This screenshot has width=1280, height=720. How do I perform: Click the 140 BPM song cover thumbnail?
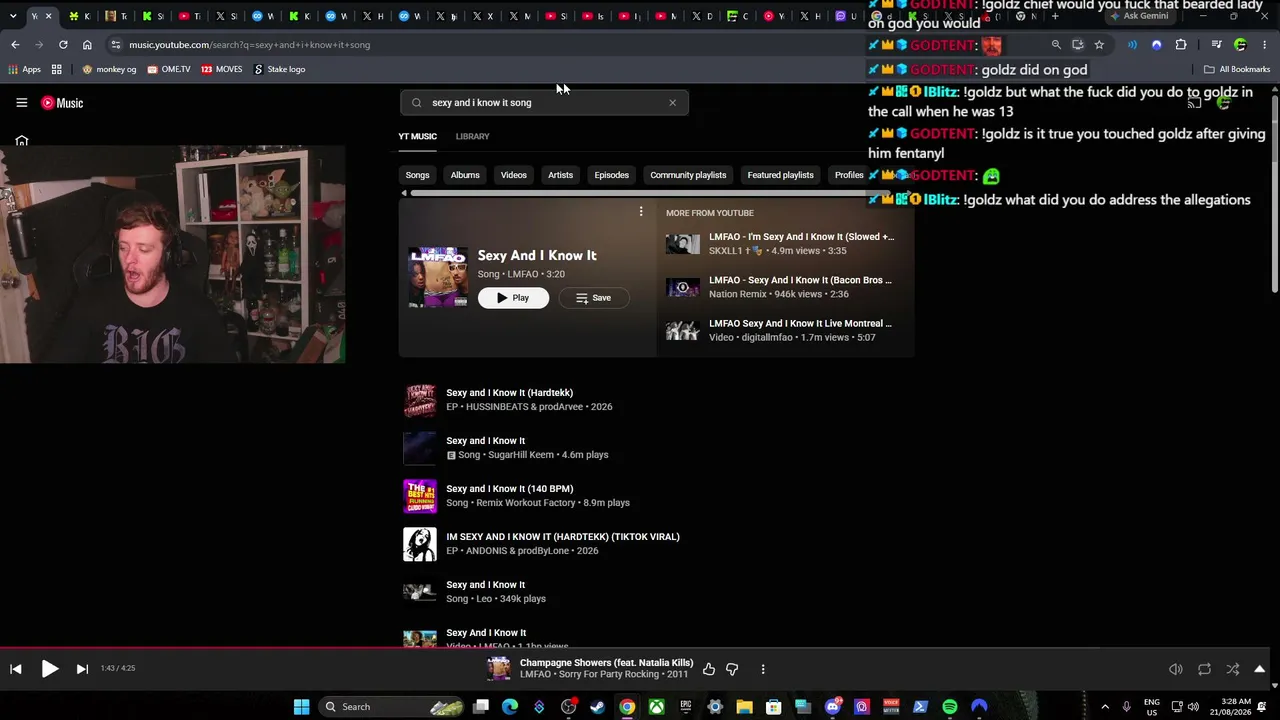420,496
